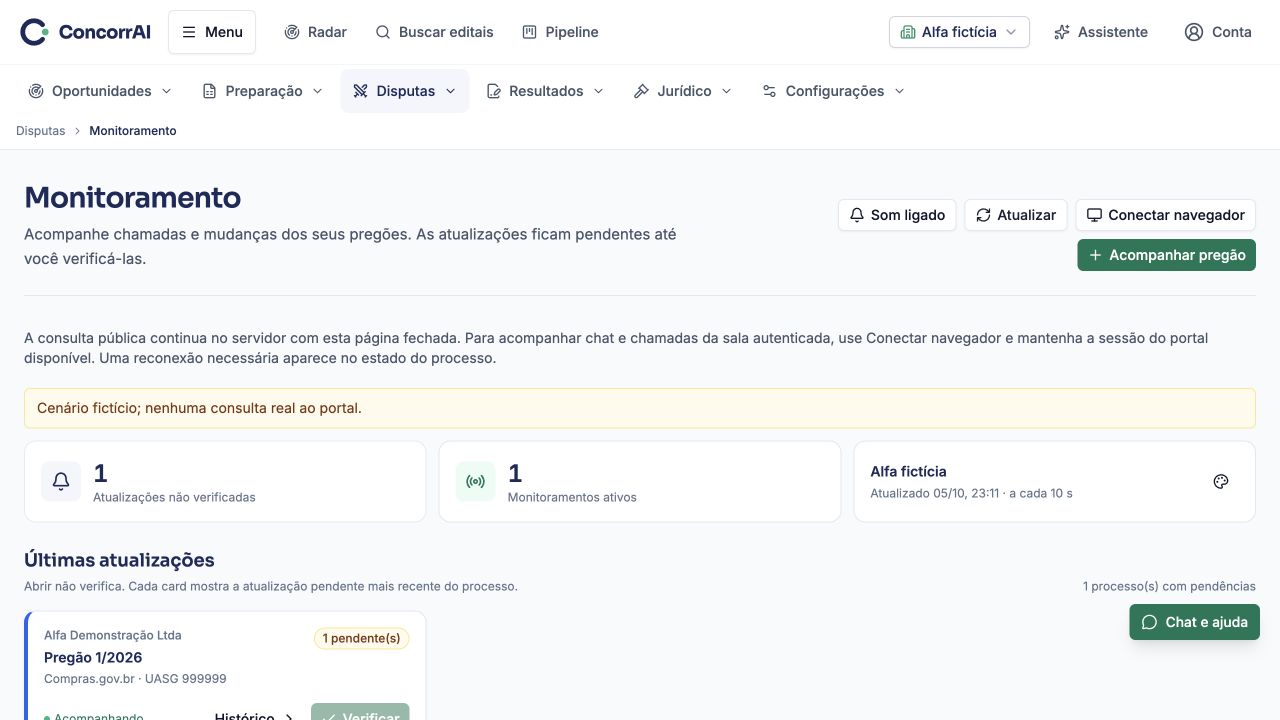Open Chat e ajuda
This screenshot has height=720, width=1280.
(1195, 622)
